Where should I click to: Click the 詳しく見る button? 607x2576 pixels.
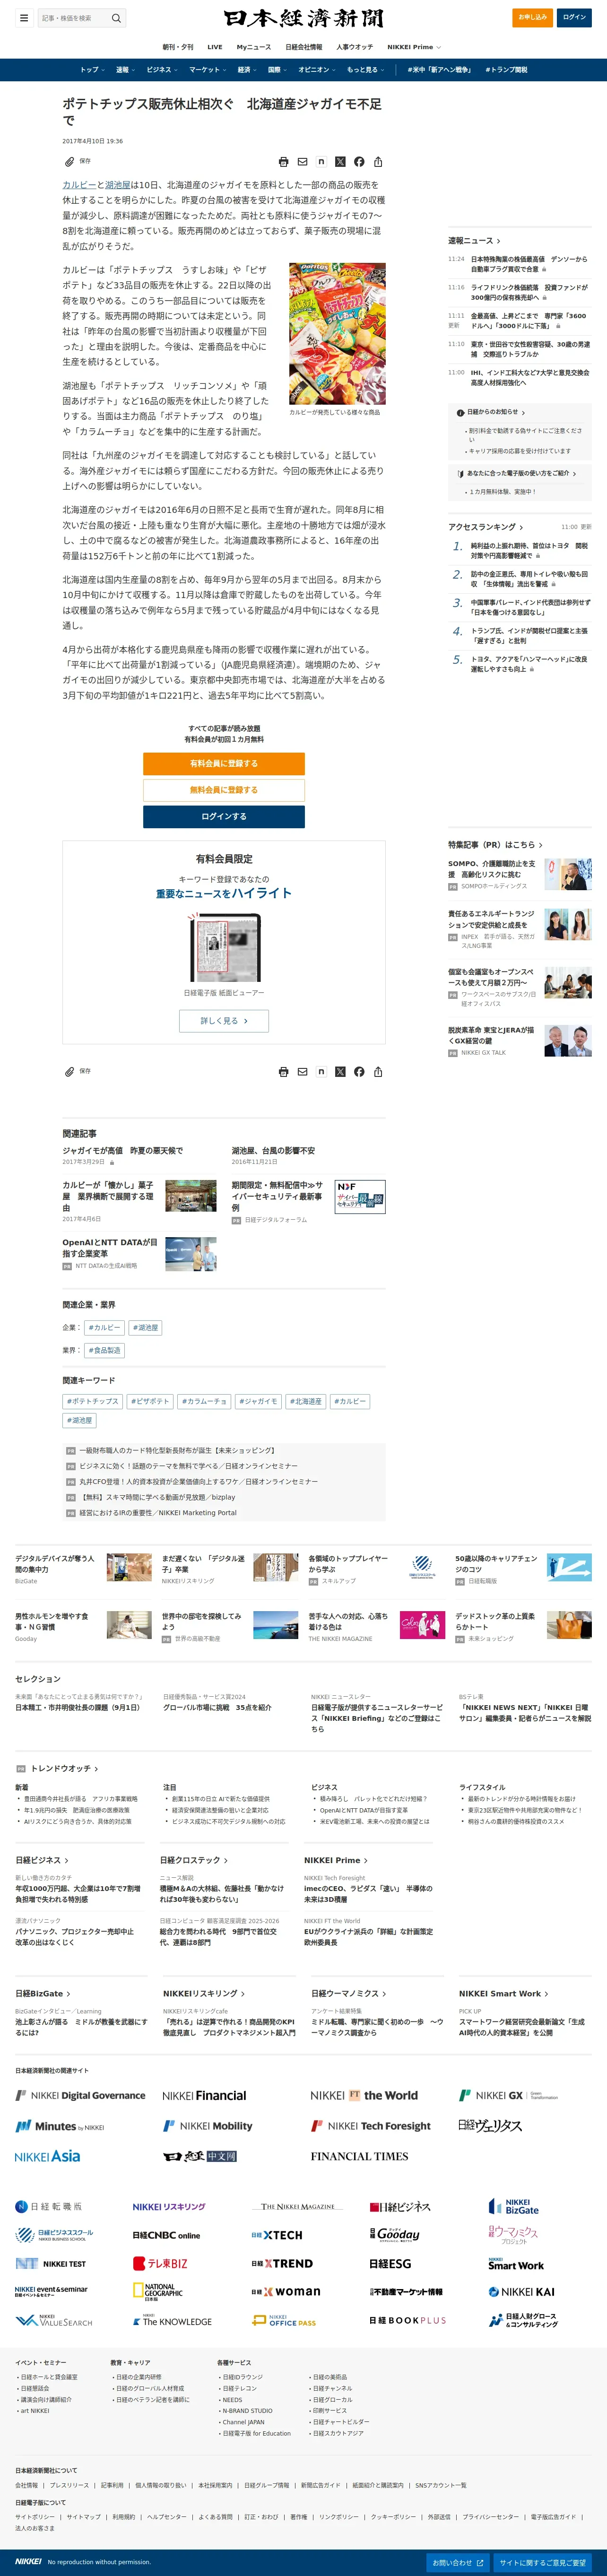click(224, 1021)
